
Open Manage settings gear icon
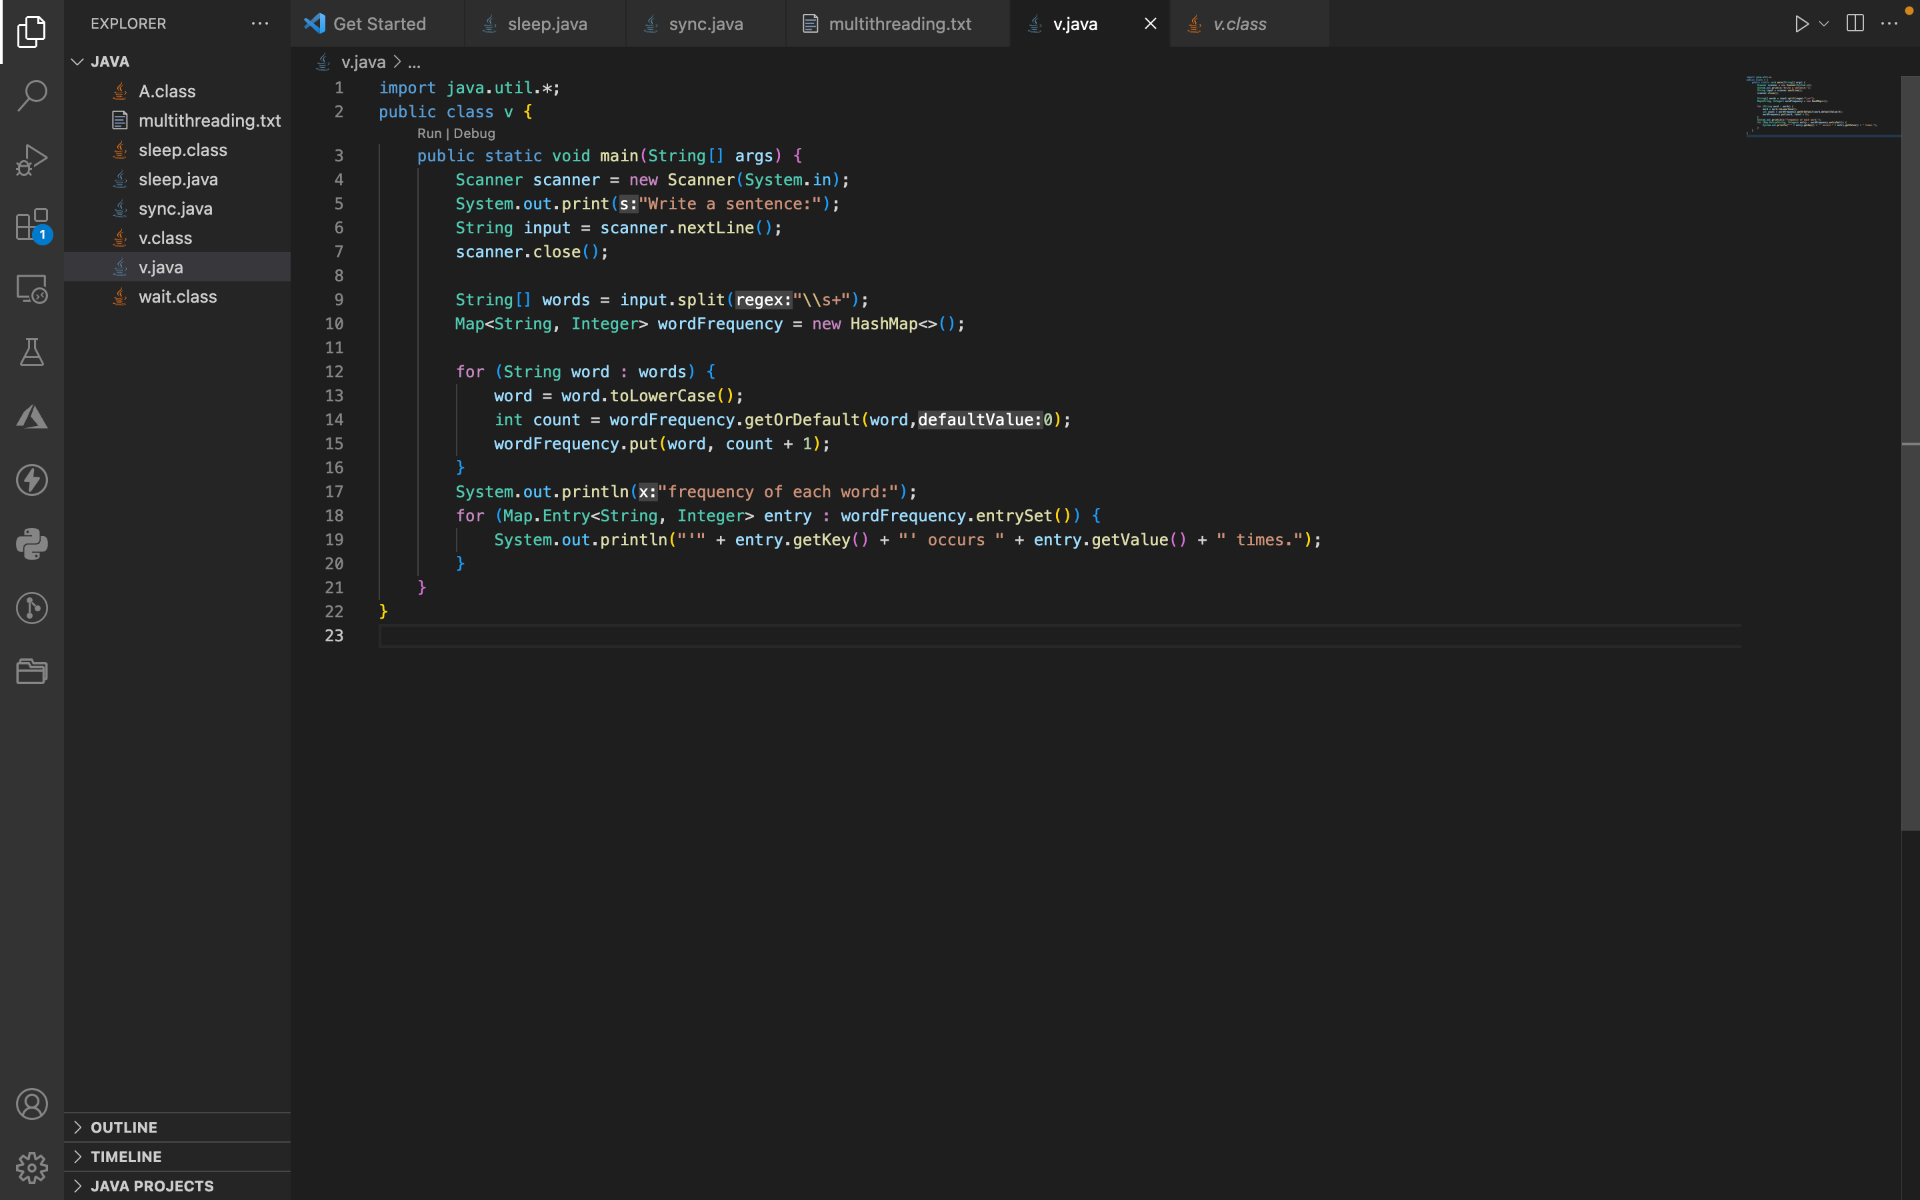(x=32, y=1167)
